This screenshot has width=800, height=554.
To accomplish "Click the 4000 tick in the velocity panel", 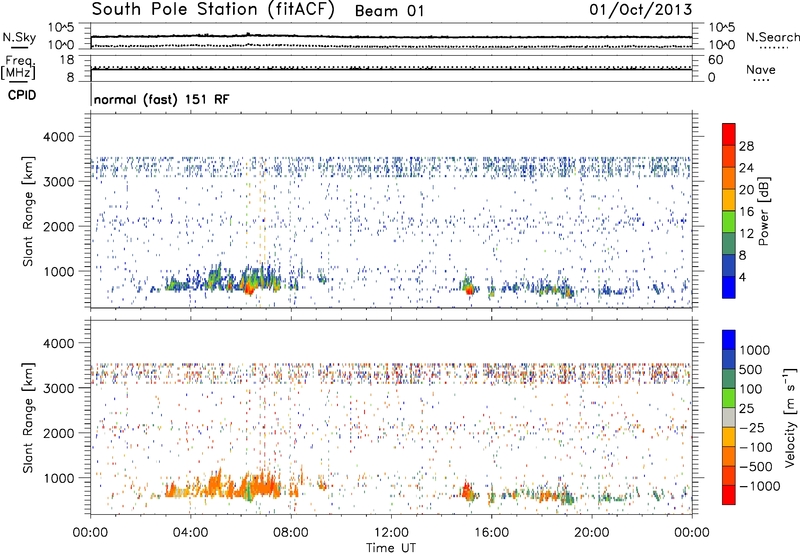I will pyautogui.click(x=58, y=343).
